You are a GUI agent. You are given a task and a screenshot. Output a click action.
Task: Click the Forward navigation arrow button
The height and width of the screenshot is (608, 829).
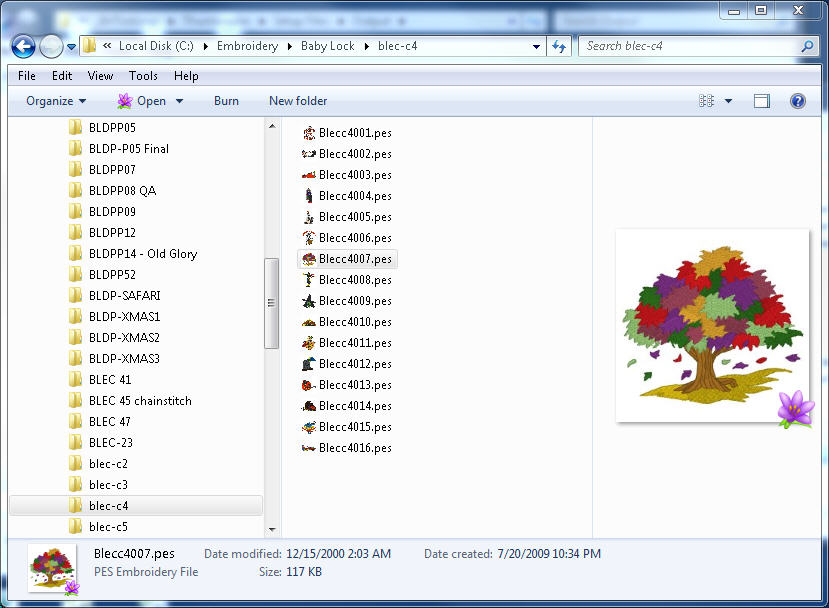(50, 46)
